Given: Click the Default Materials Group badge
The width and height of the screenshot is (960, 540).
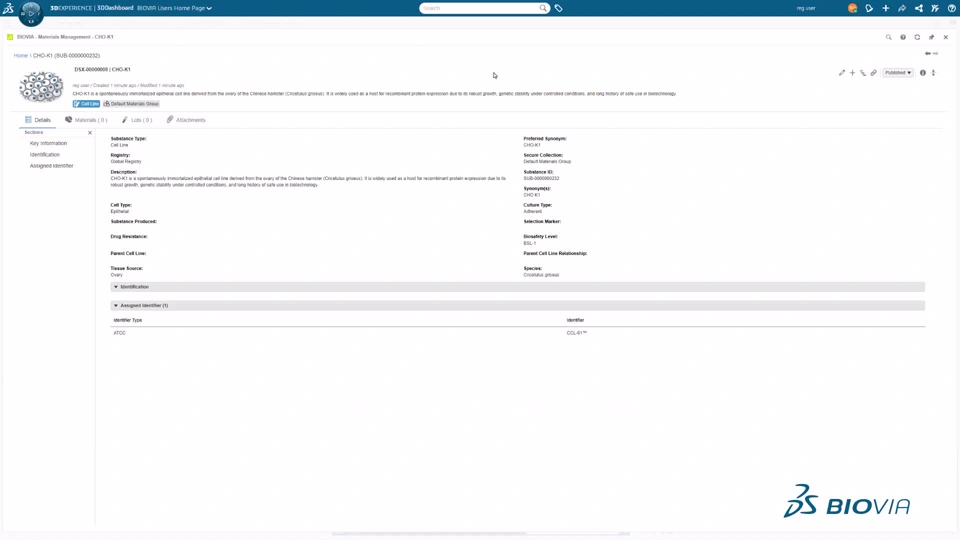Looking at the screenshot, I should pos(132,104).
